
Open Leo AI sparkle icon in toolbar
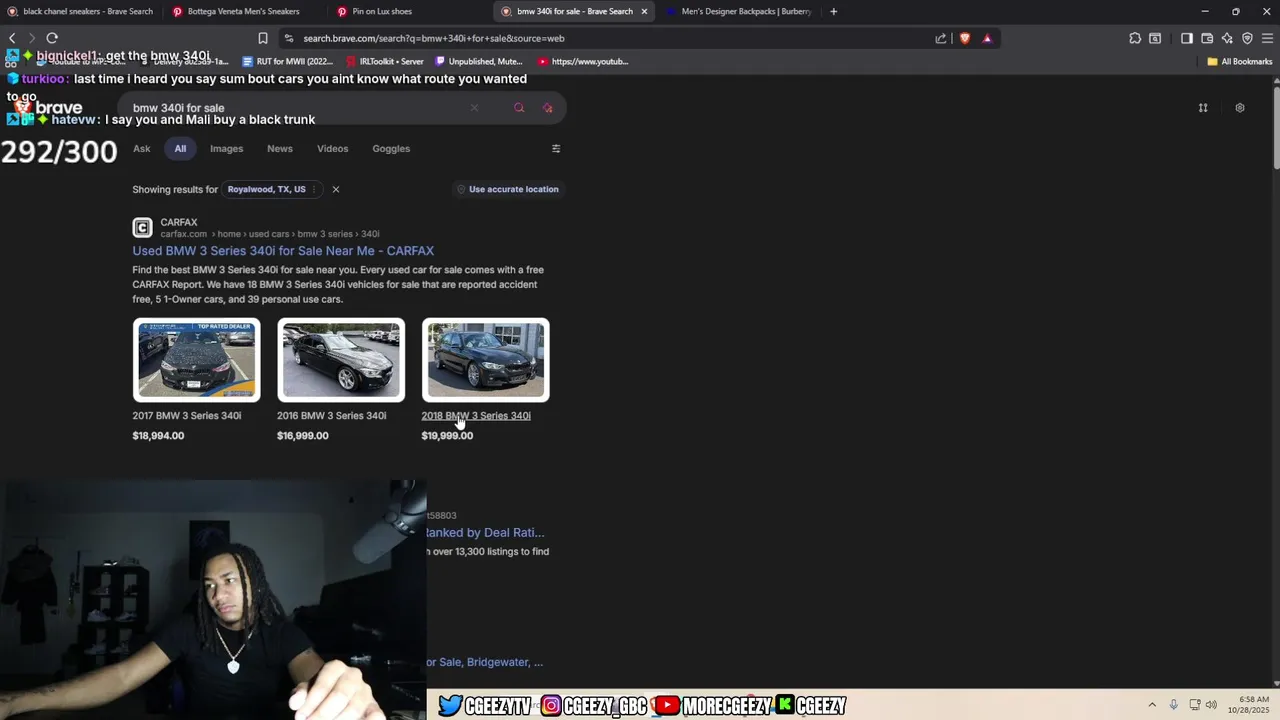click(x=1227, y=38)
